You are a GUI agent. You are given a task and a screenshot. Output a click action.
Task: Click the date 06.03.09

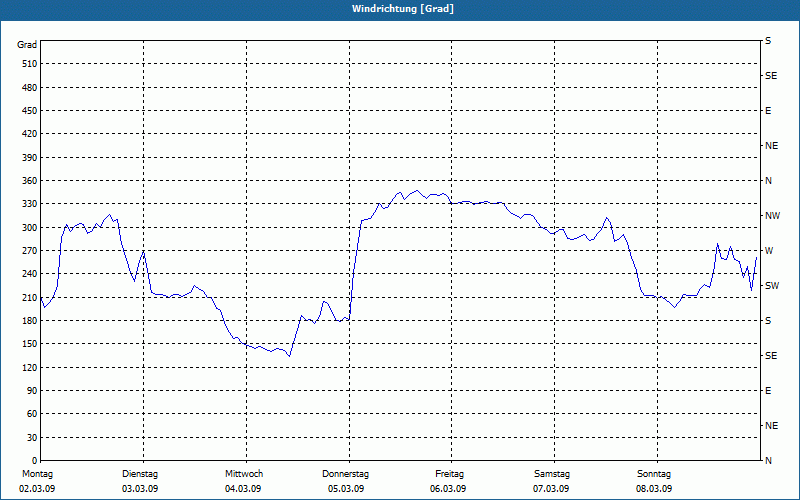tap(448, 489)
